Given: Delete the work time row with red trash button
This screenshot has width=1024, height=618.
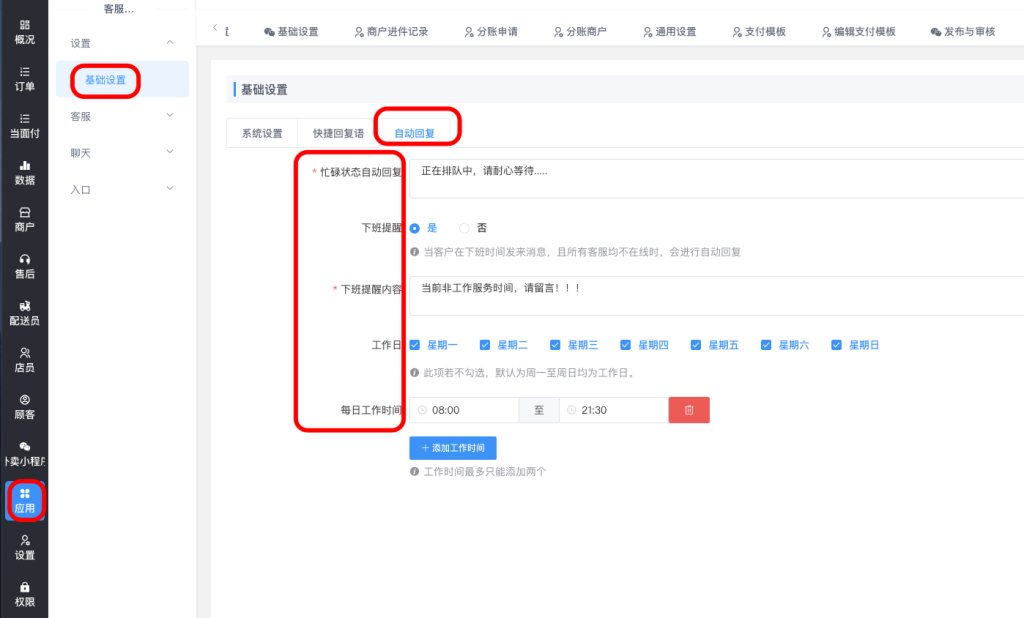Looking at the screenshot, I should (688, 410).
